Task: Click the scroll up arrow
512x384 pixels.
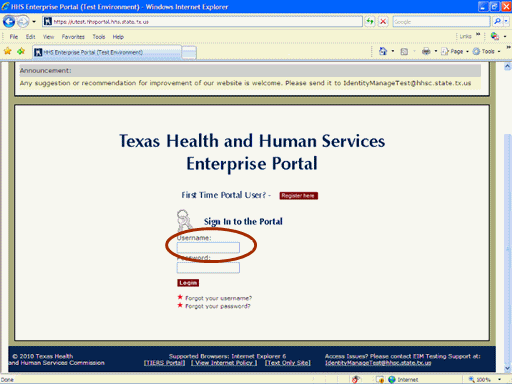Action: coord(507,66)
